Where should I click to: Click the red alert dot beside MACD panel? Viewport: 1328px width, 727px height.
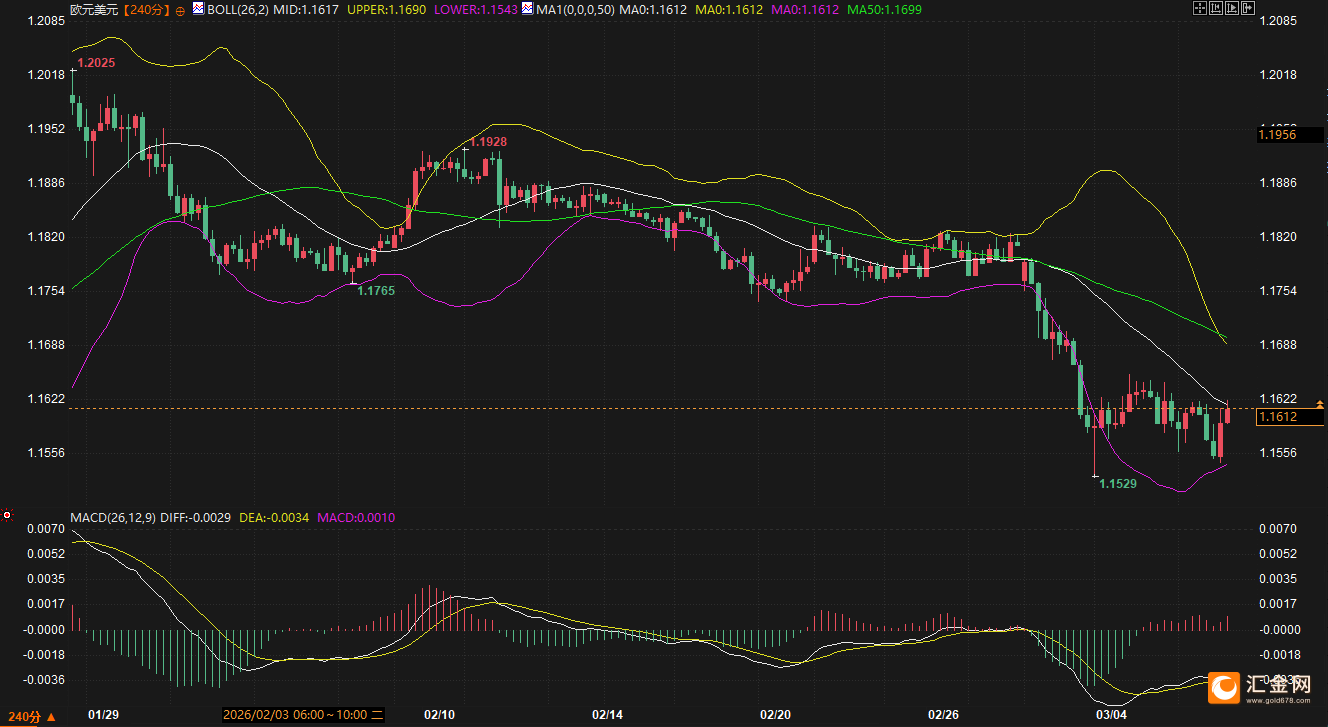[x=7, y=516]
